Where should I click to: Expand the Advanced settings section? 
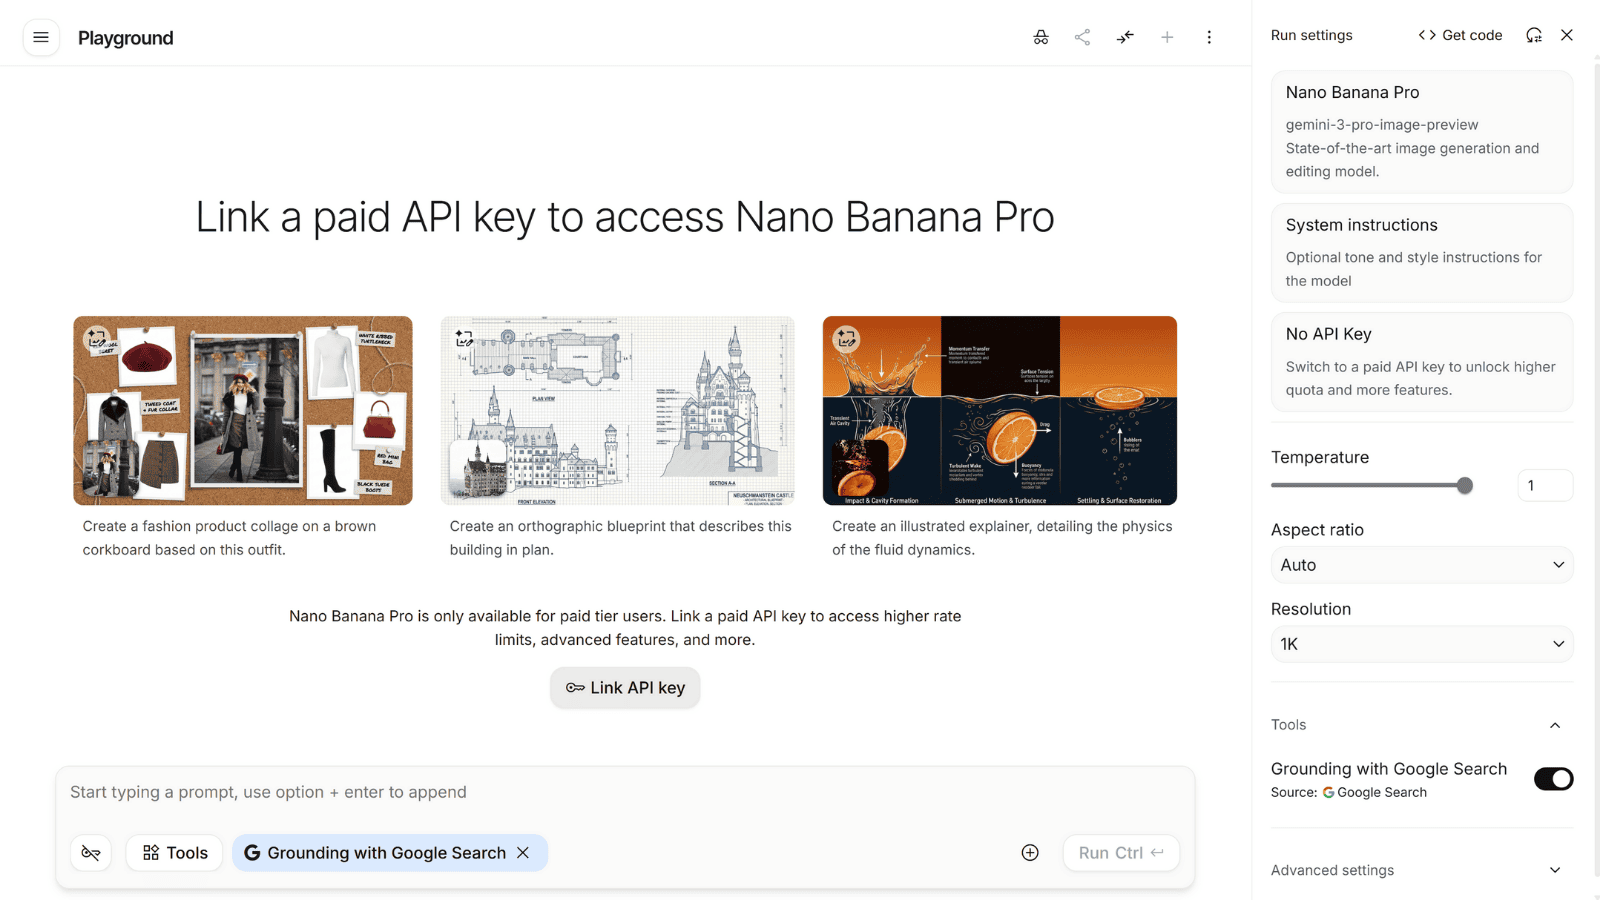[1421, 870]
